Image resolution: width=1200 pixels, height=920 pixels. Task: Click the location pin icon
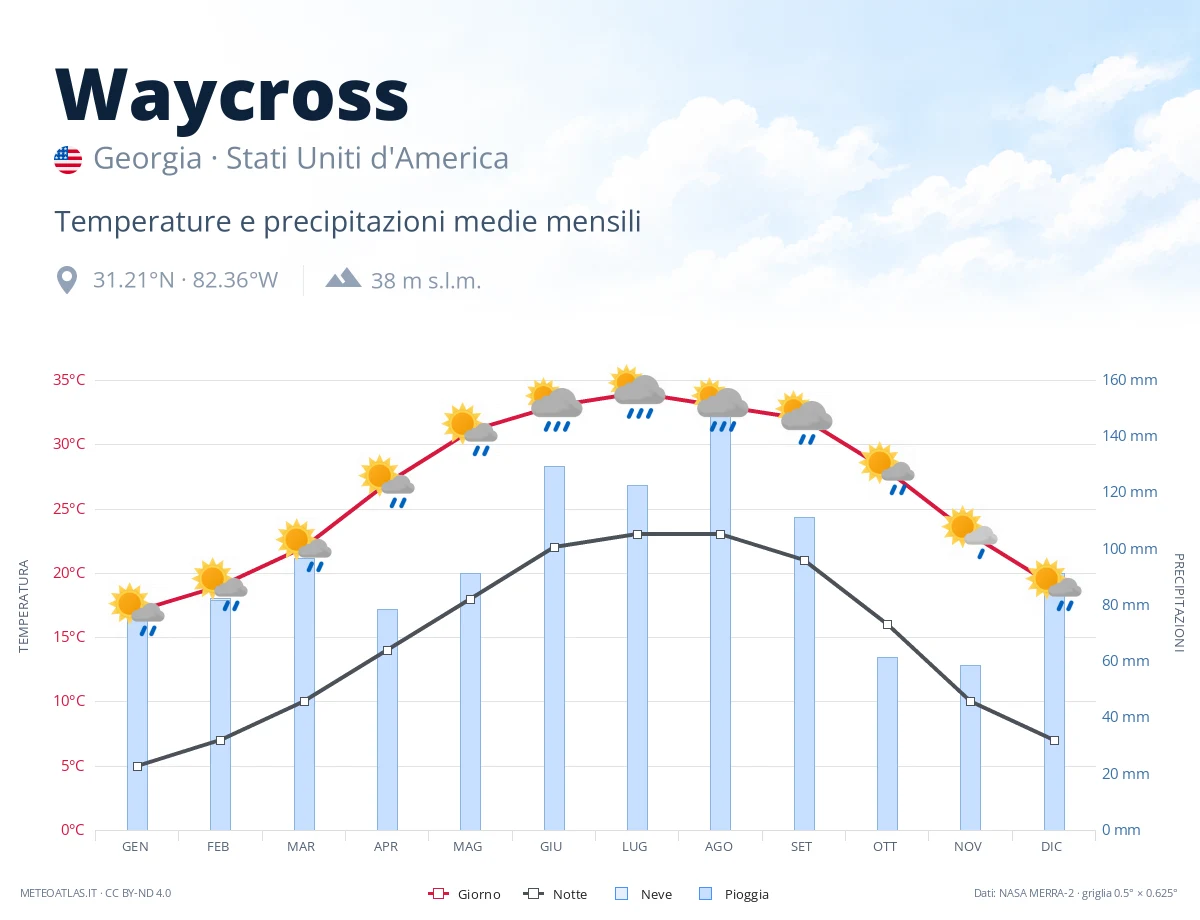(67, 280)
